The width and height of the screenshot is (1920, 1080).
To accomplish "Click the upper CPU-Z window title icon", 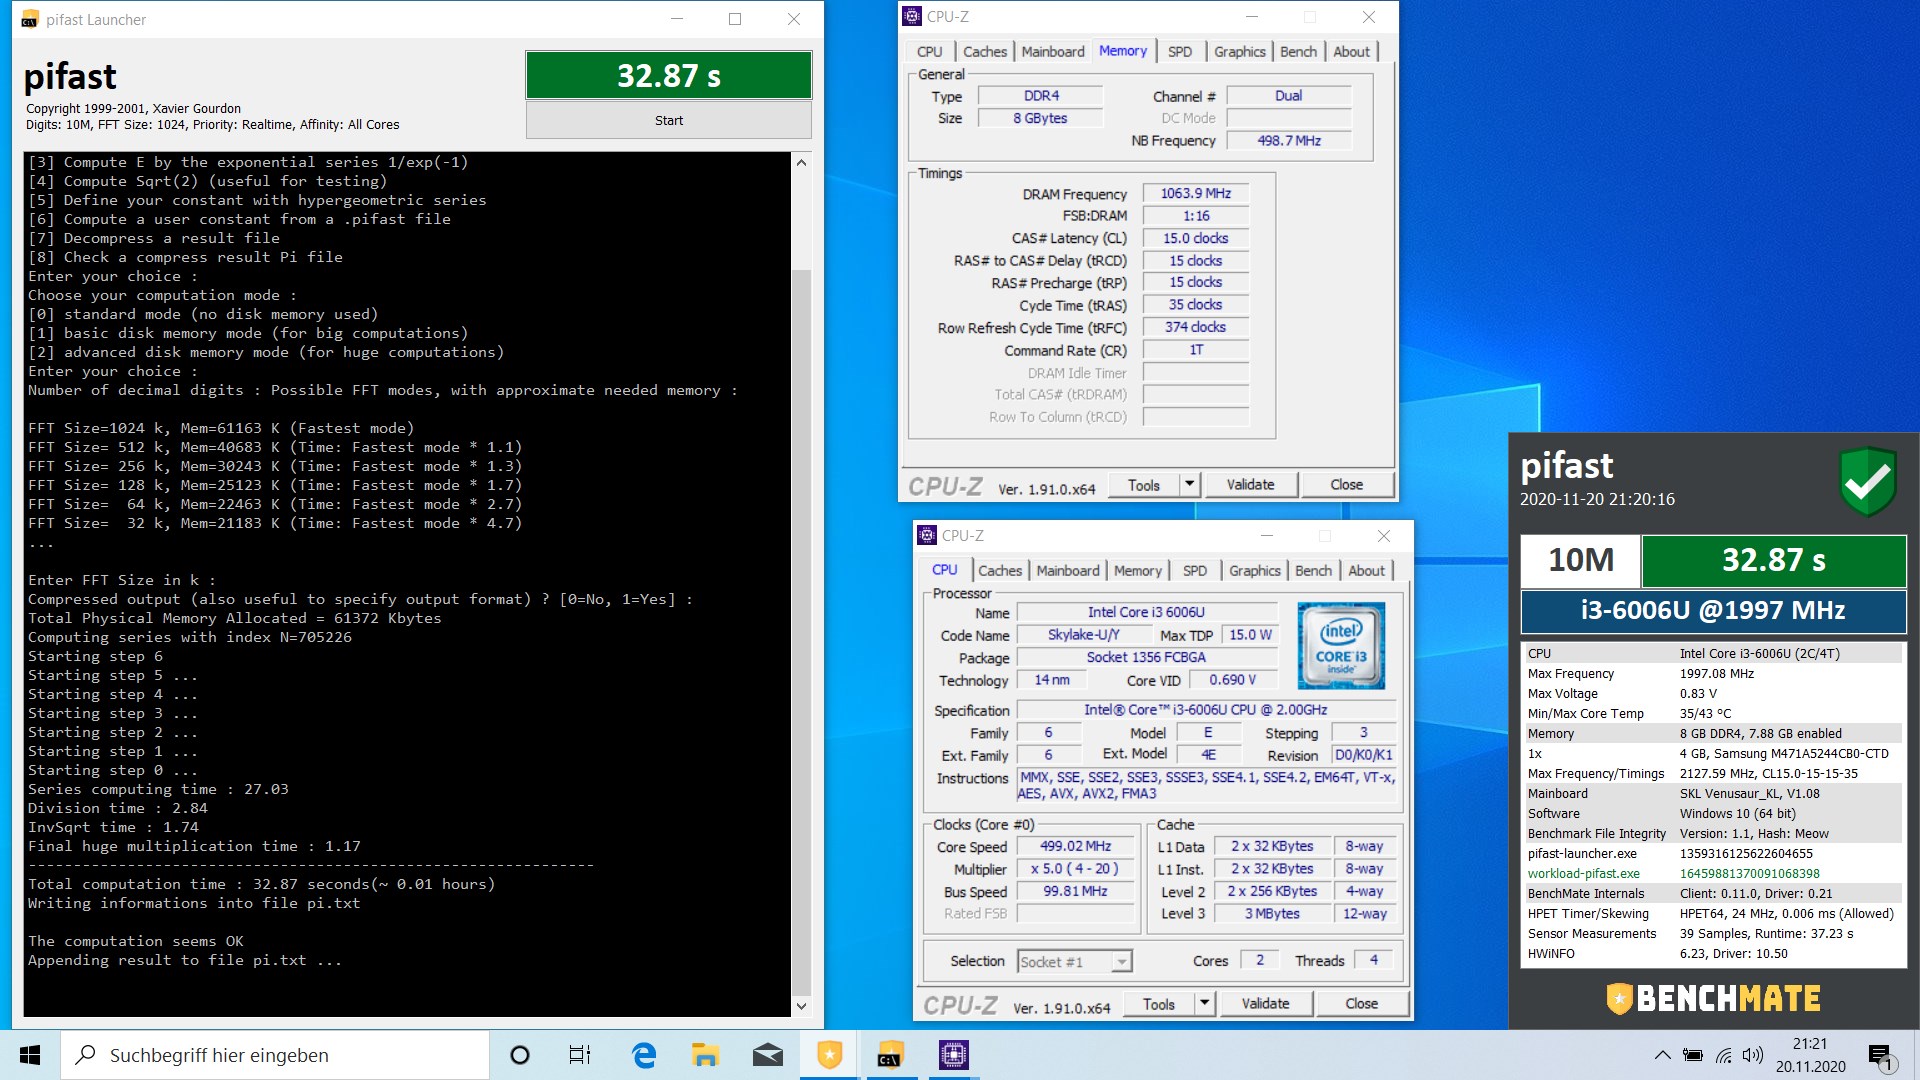I will point(912,16).
